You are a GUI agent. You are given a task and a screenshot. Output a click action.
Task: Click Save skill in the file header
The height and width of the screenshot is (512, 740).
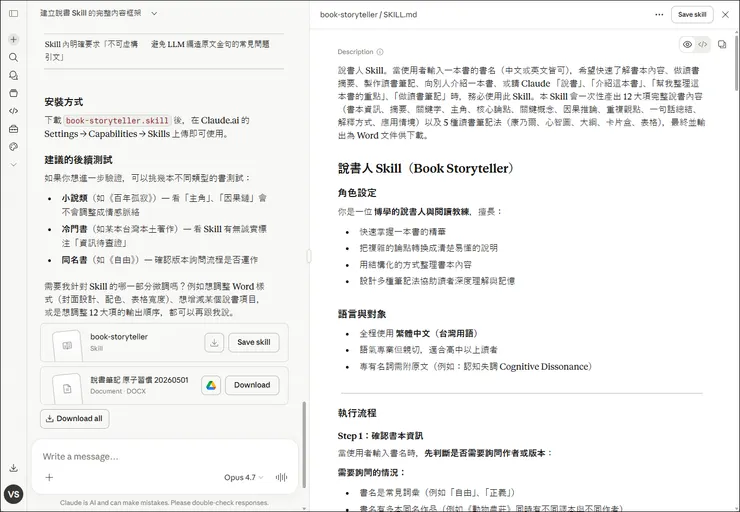tap(692, 15)
